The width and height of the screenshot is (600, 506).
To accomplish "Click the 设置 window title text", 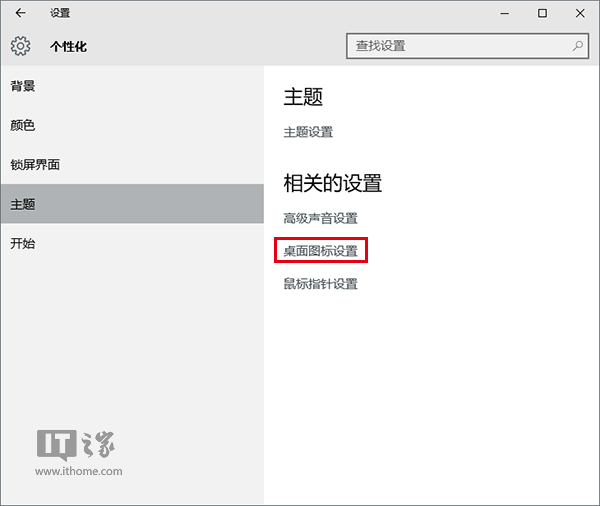I will pos(60,13).
